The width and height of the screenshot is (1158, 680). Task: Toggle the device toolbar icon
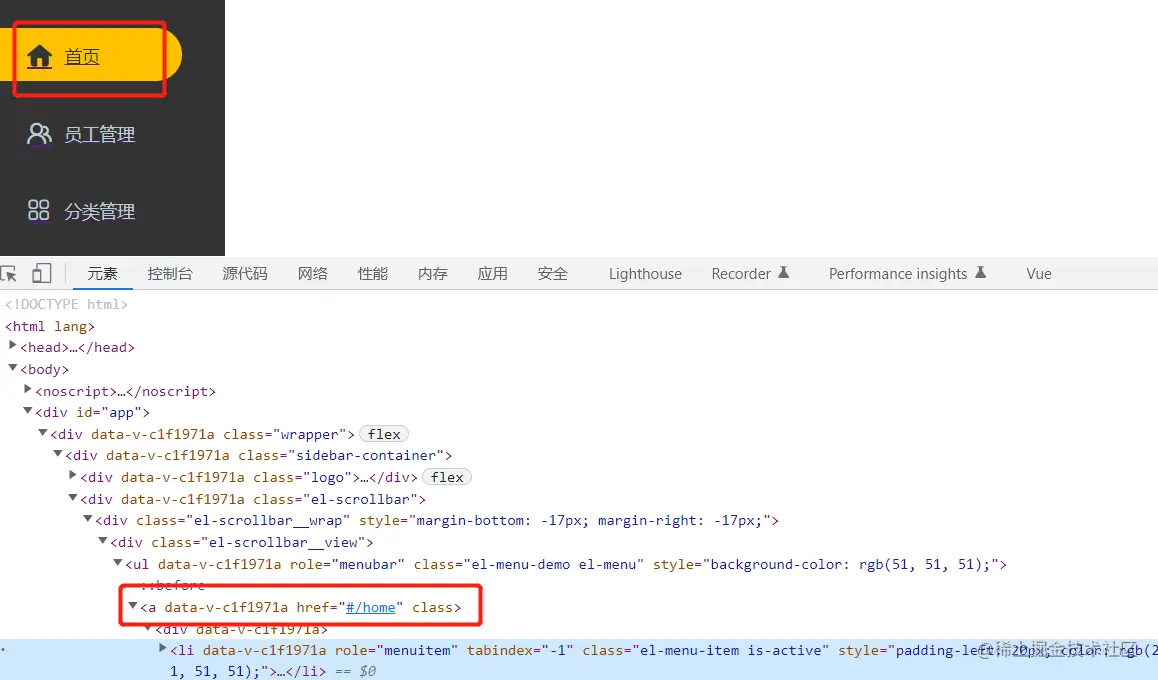pyautogui.click(x=41, y=273)
